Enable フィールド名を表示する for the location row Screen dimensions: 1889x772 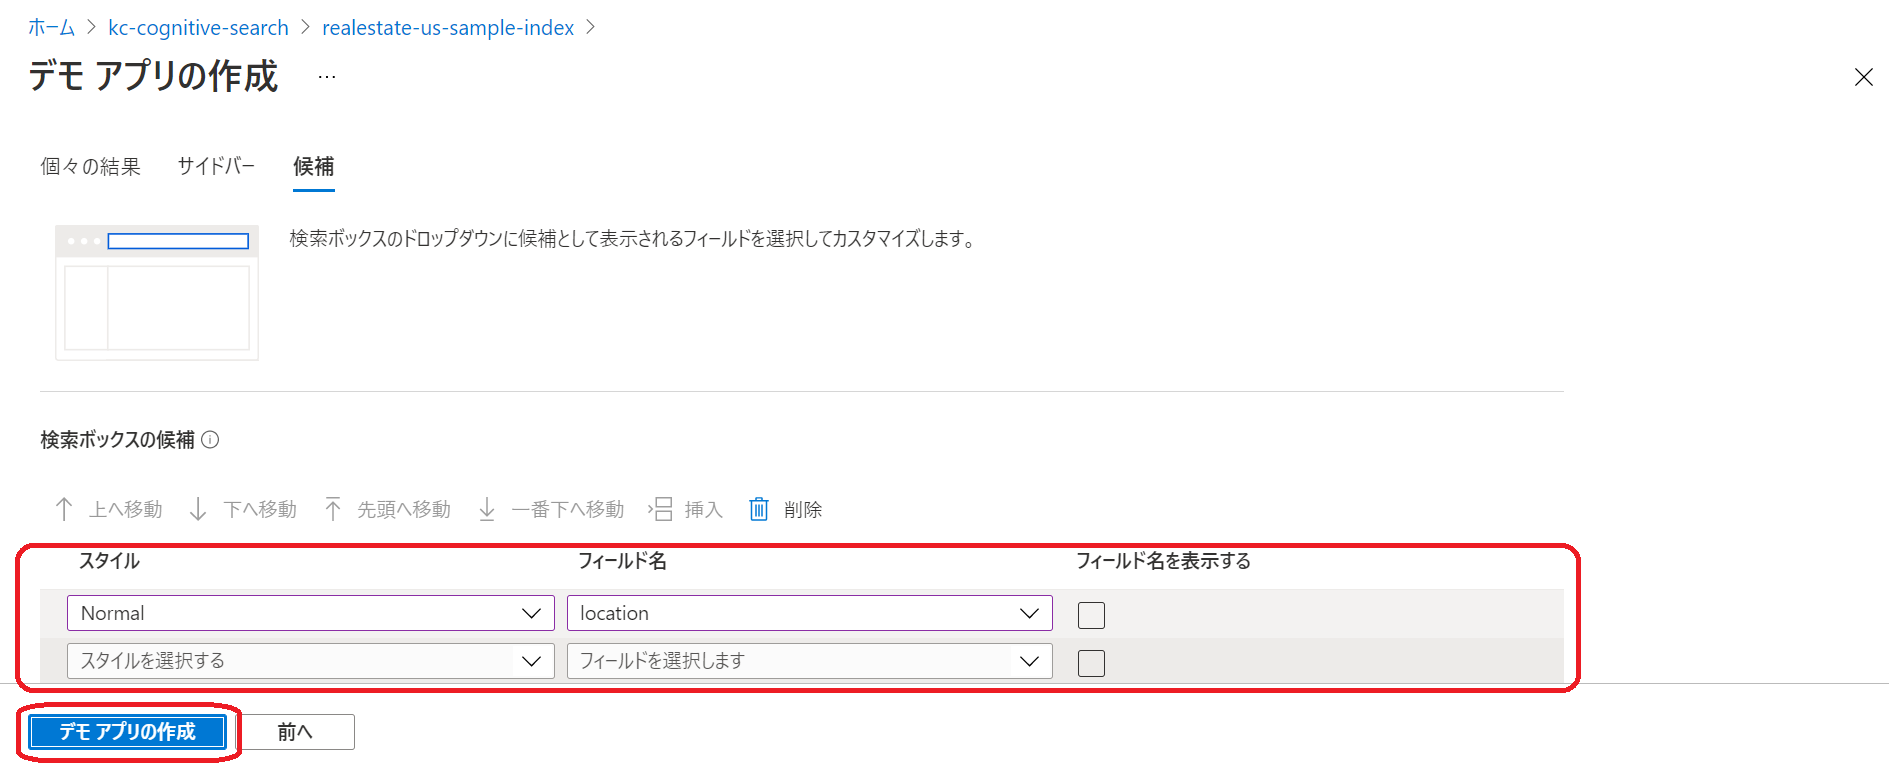tap(1091, 615)
